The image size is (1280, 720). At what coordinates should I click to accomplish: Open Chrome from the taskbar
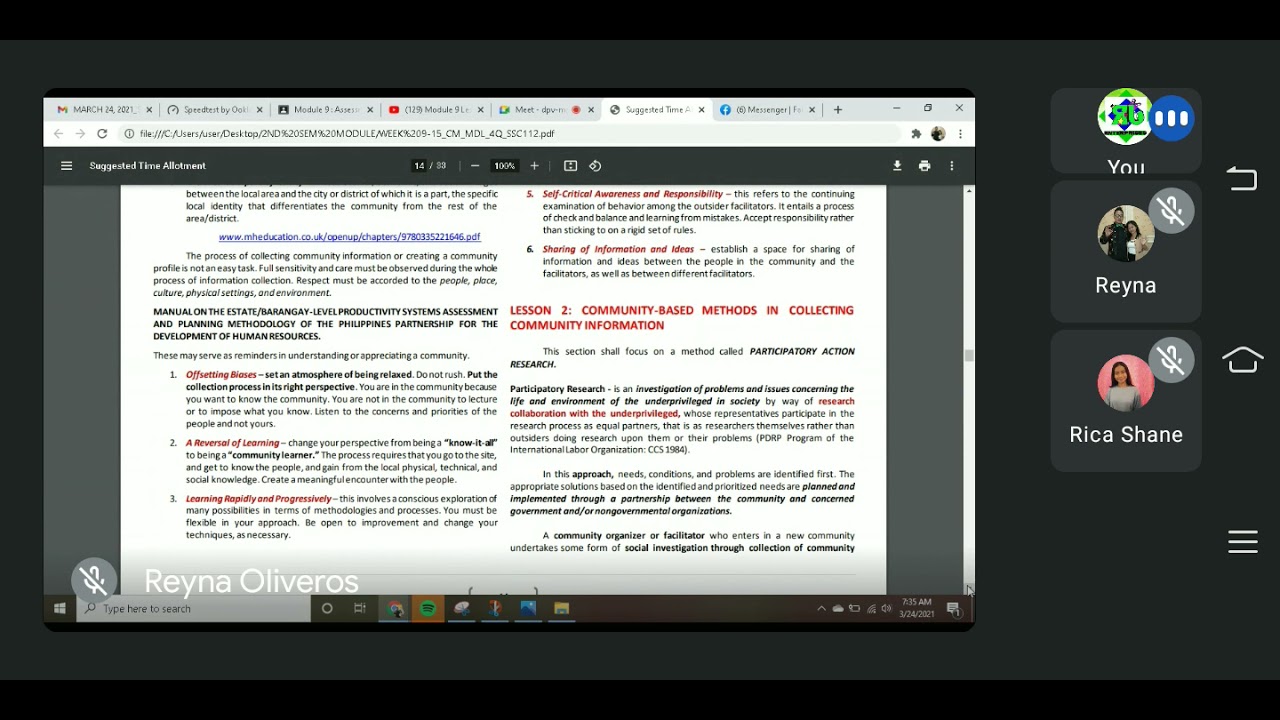click(x=395, y=608)
